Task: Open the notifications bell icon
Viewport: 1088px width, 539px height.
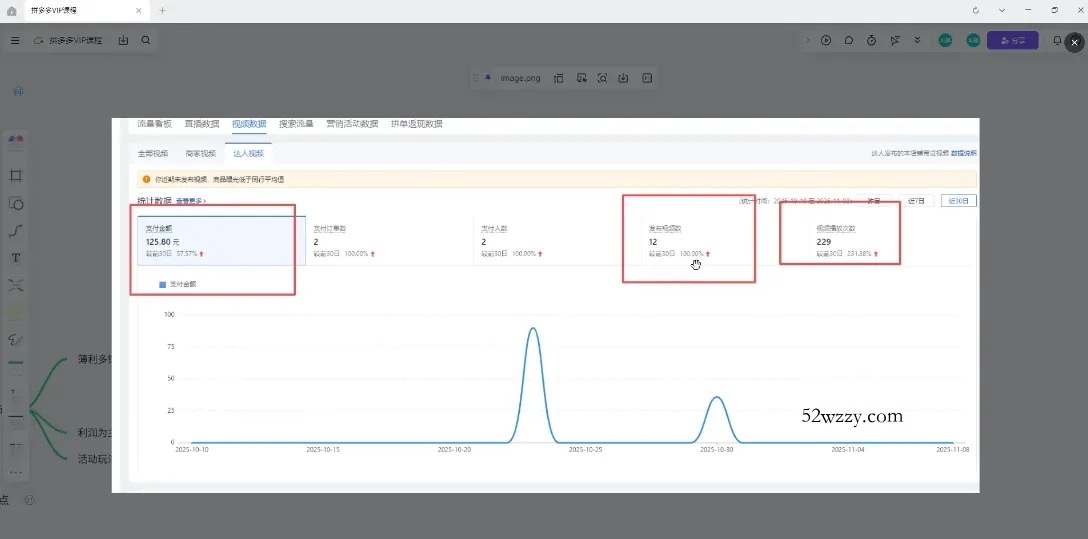Action: [1057, 41]
